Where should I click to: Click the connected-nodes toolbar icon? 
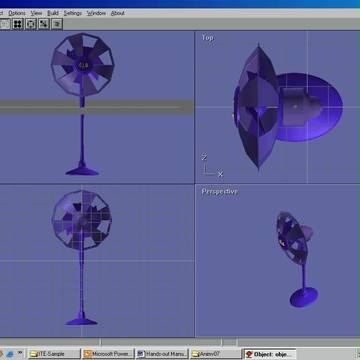tap(44, 24)
